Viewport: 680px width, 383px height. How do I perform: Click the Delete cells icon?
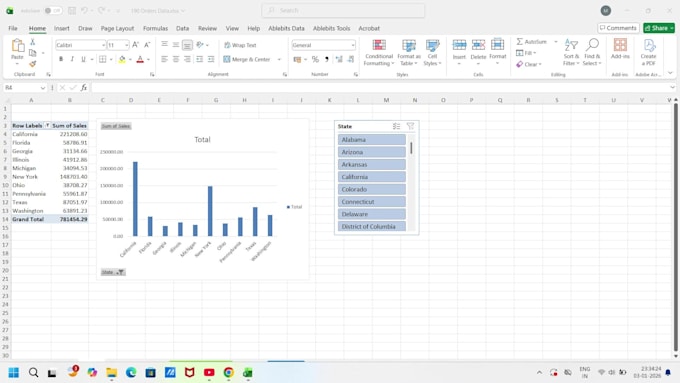(478, 45)
